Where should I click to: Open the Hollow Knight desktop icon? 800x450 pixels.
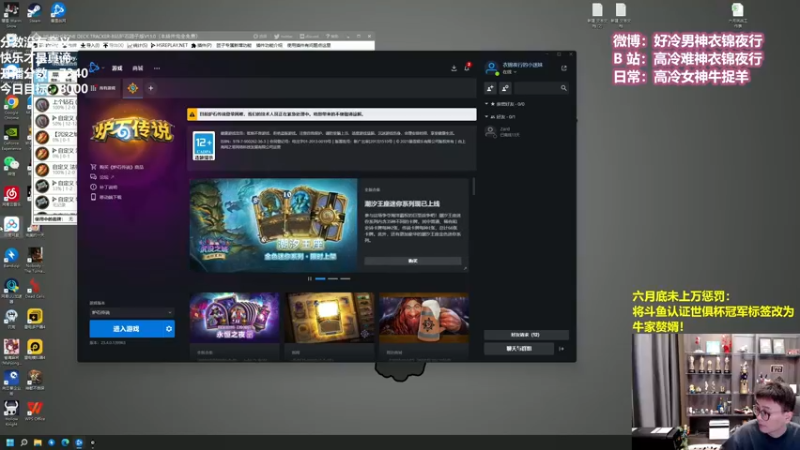click(x=11, y=412)
